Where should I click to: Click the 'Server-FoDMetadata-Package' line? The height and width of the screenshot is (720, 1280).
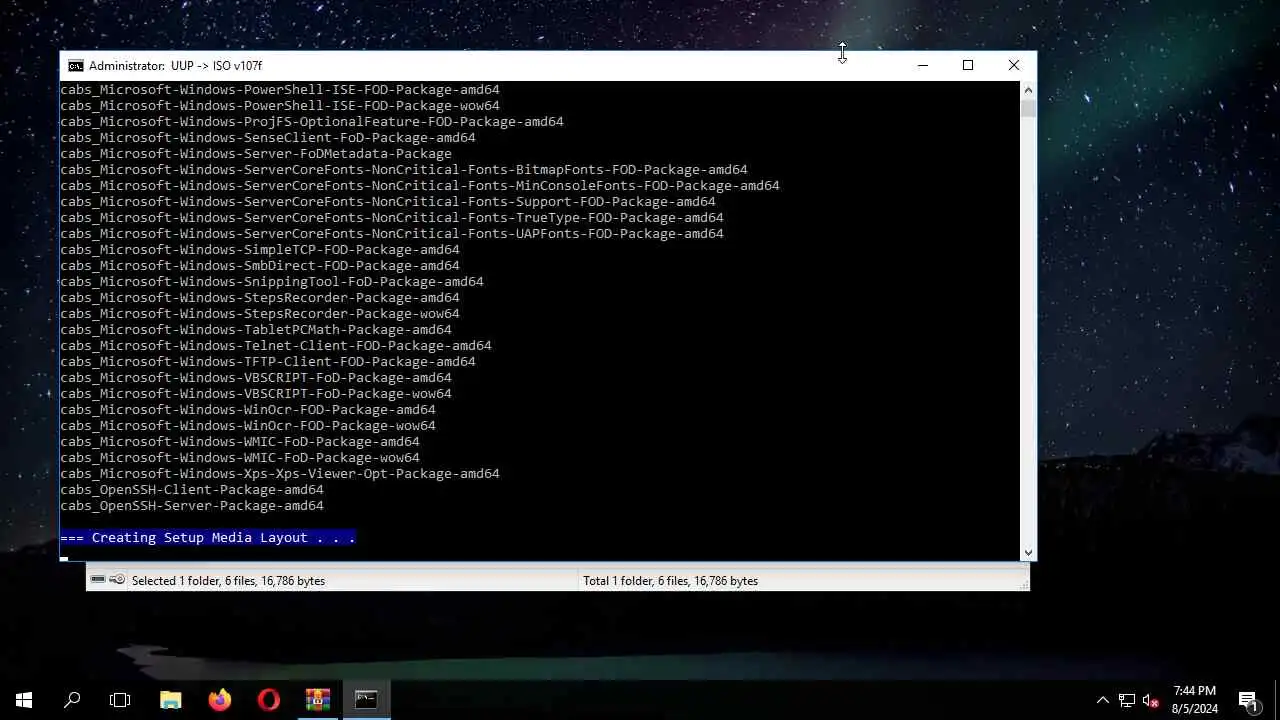tap(256, 154)
